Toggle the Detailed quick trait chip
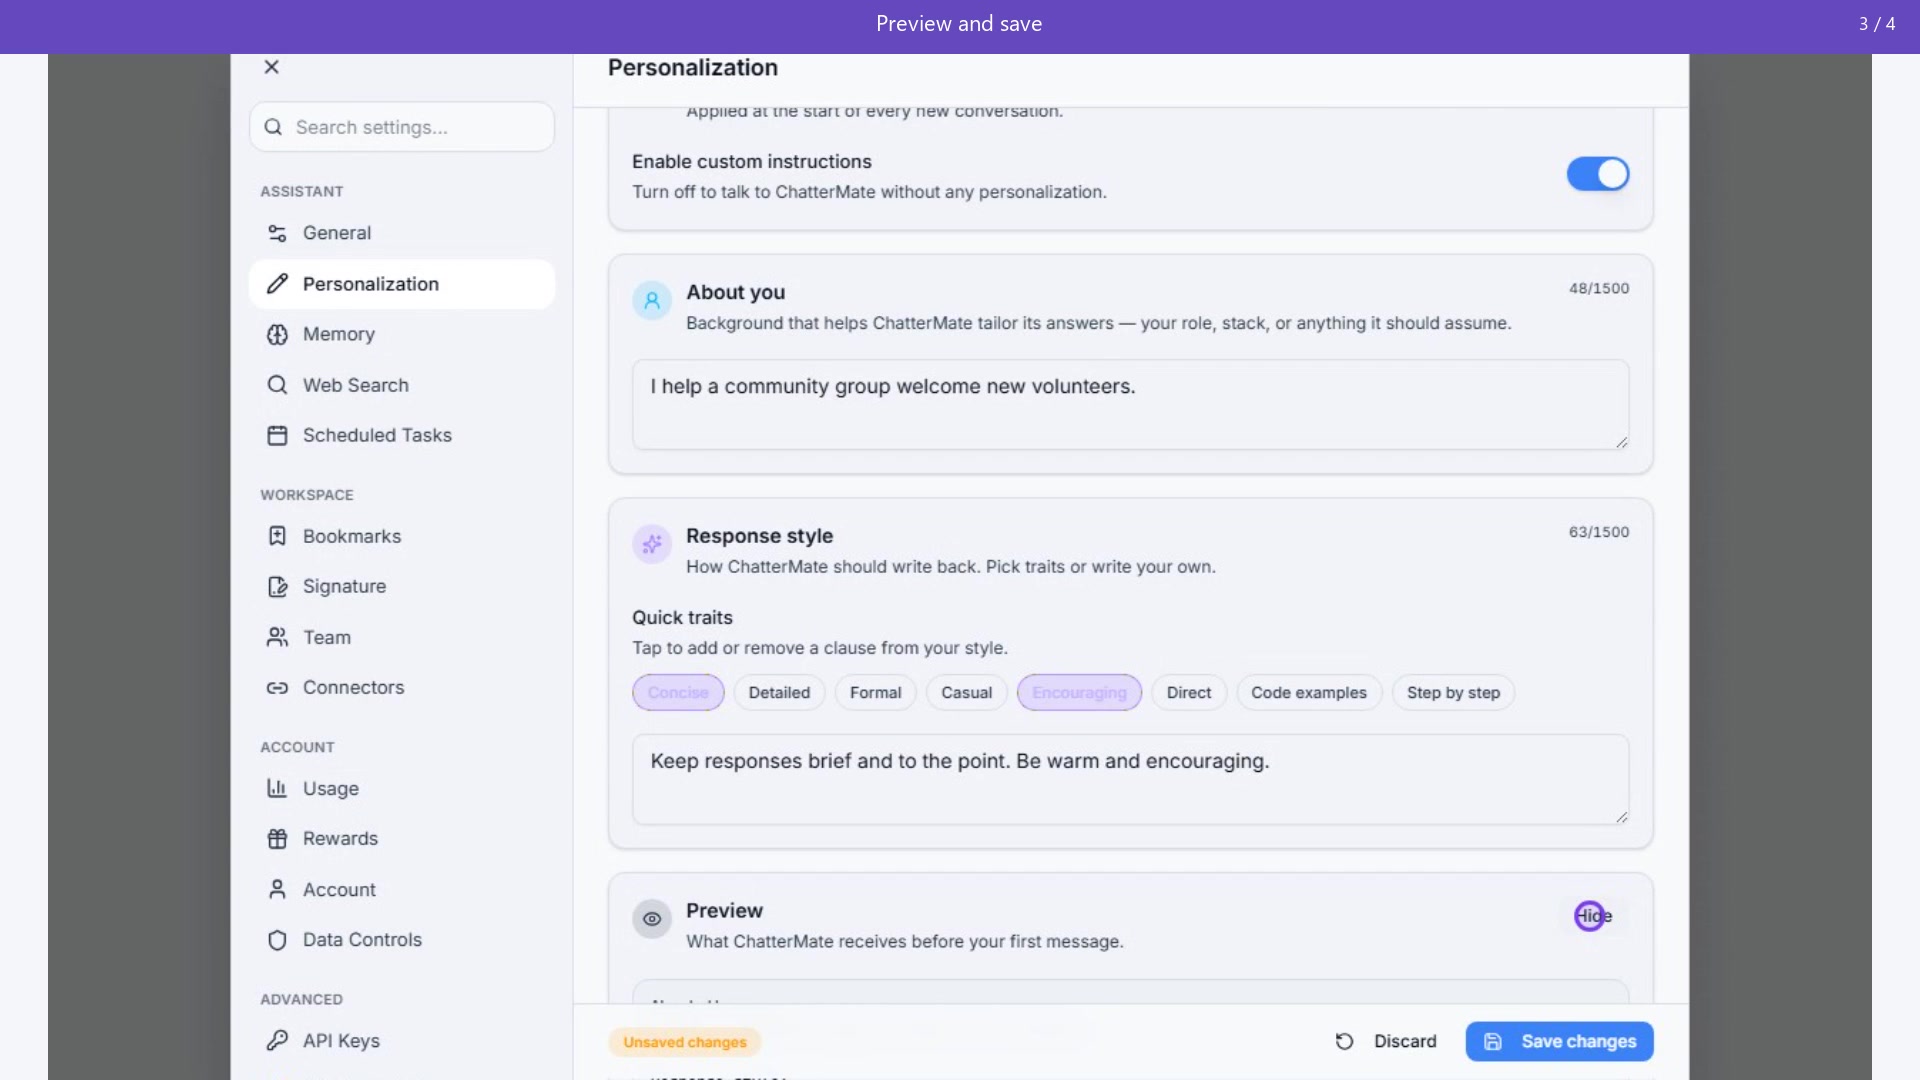Image resolution: width=1920 pixels, height=1080 pixels. [x=779, y=692]
